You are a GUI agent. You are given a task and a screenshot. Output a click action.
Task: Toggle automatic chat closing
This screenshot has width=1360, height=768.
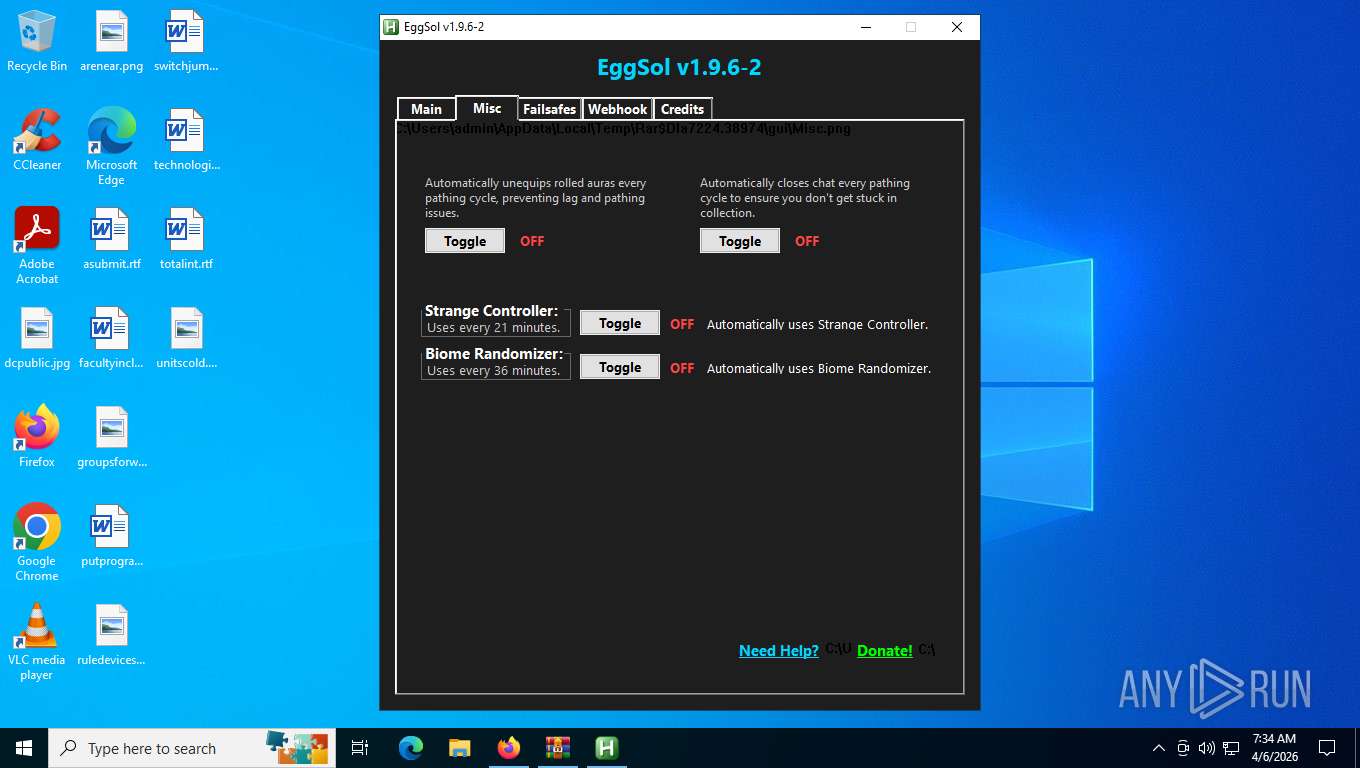tap(740, 241)
